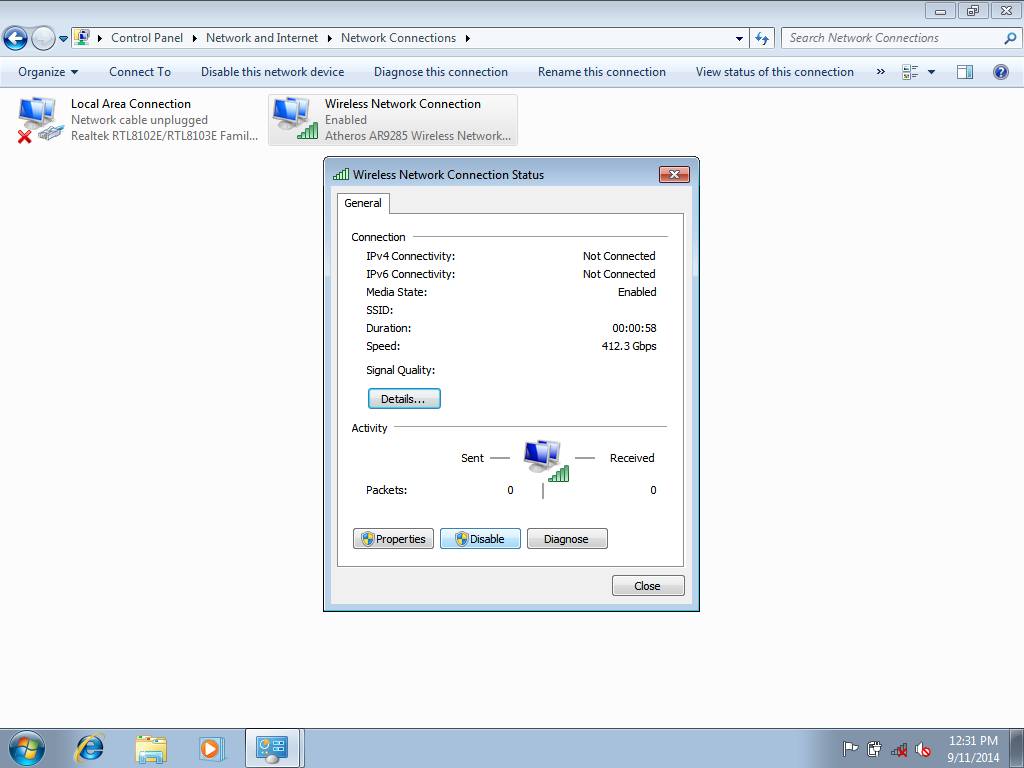Click the greyed Forward navigation arrow
The image size is (1024, 768).
[x=43, y=39]
